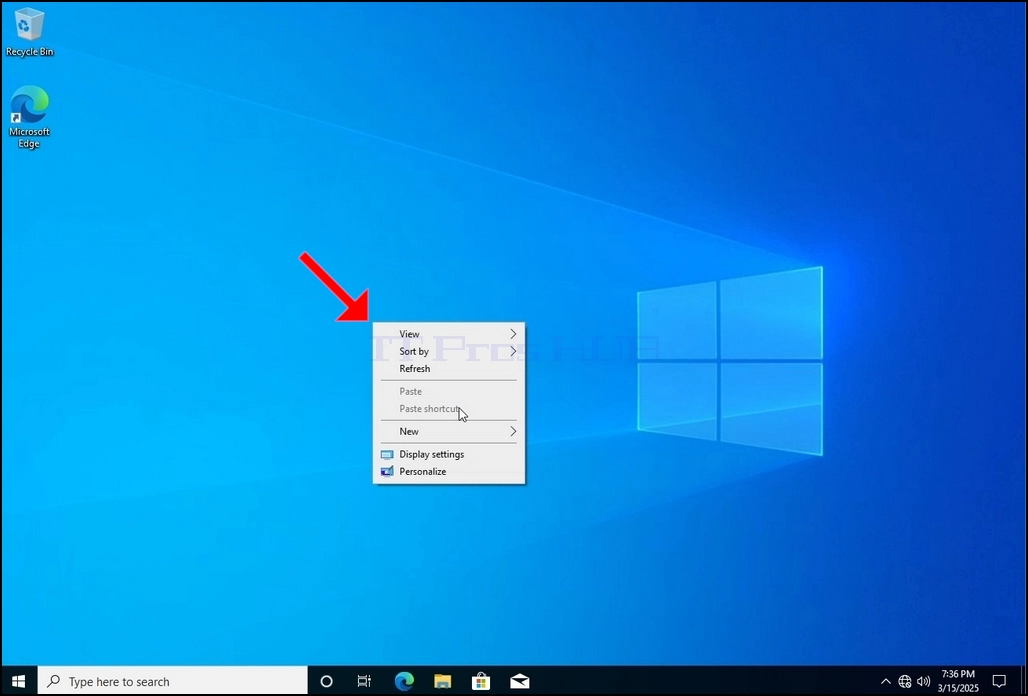The width and height of the screenshot is (1028, 696).
Task: Click the Personalize icon in the menu
Action: pos(387,471)
